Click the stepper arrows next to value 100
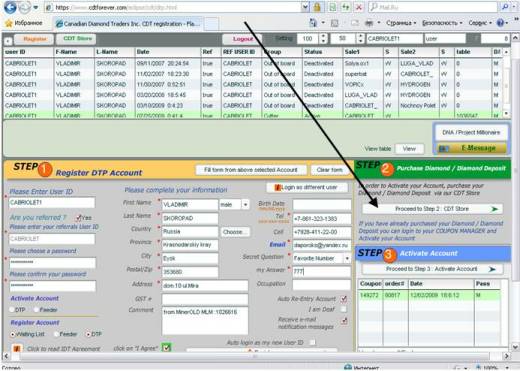Viewport: 520px width, 371px height. pos(323,39)
